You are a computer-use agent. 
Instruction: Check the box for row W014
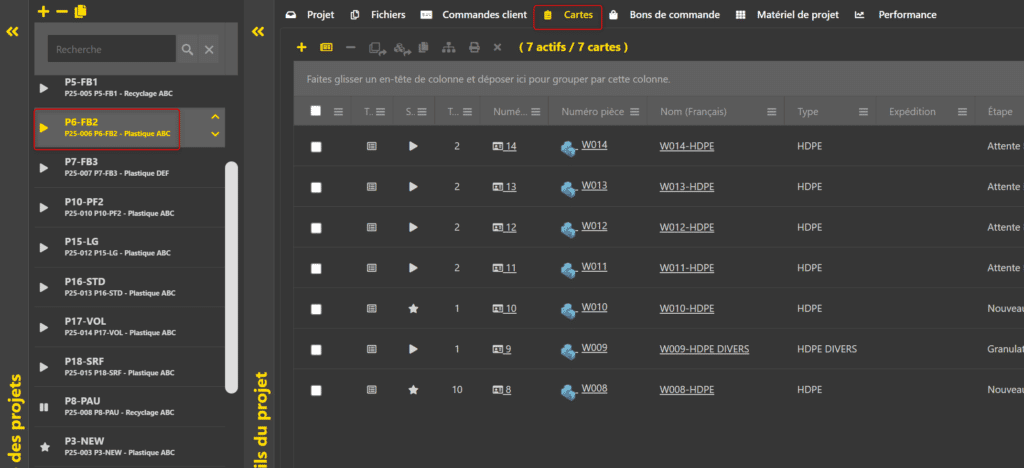[316, 147]
